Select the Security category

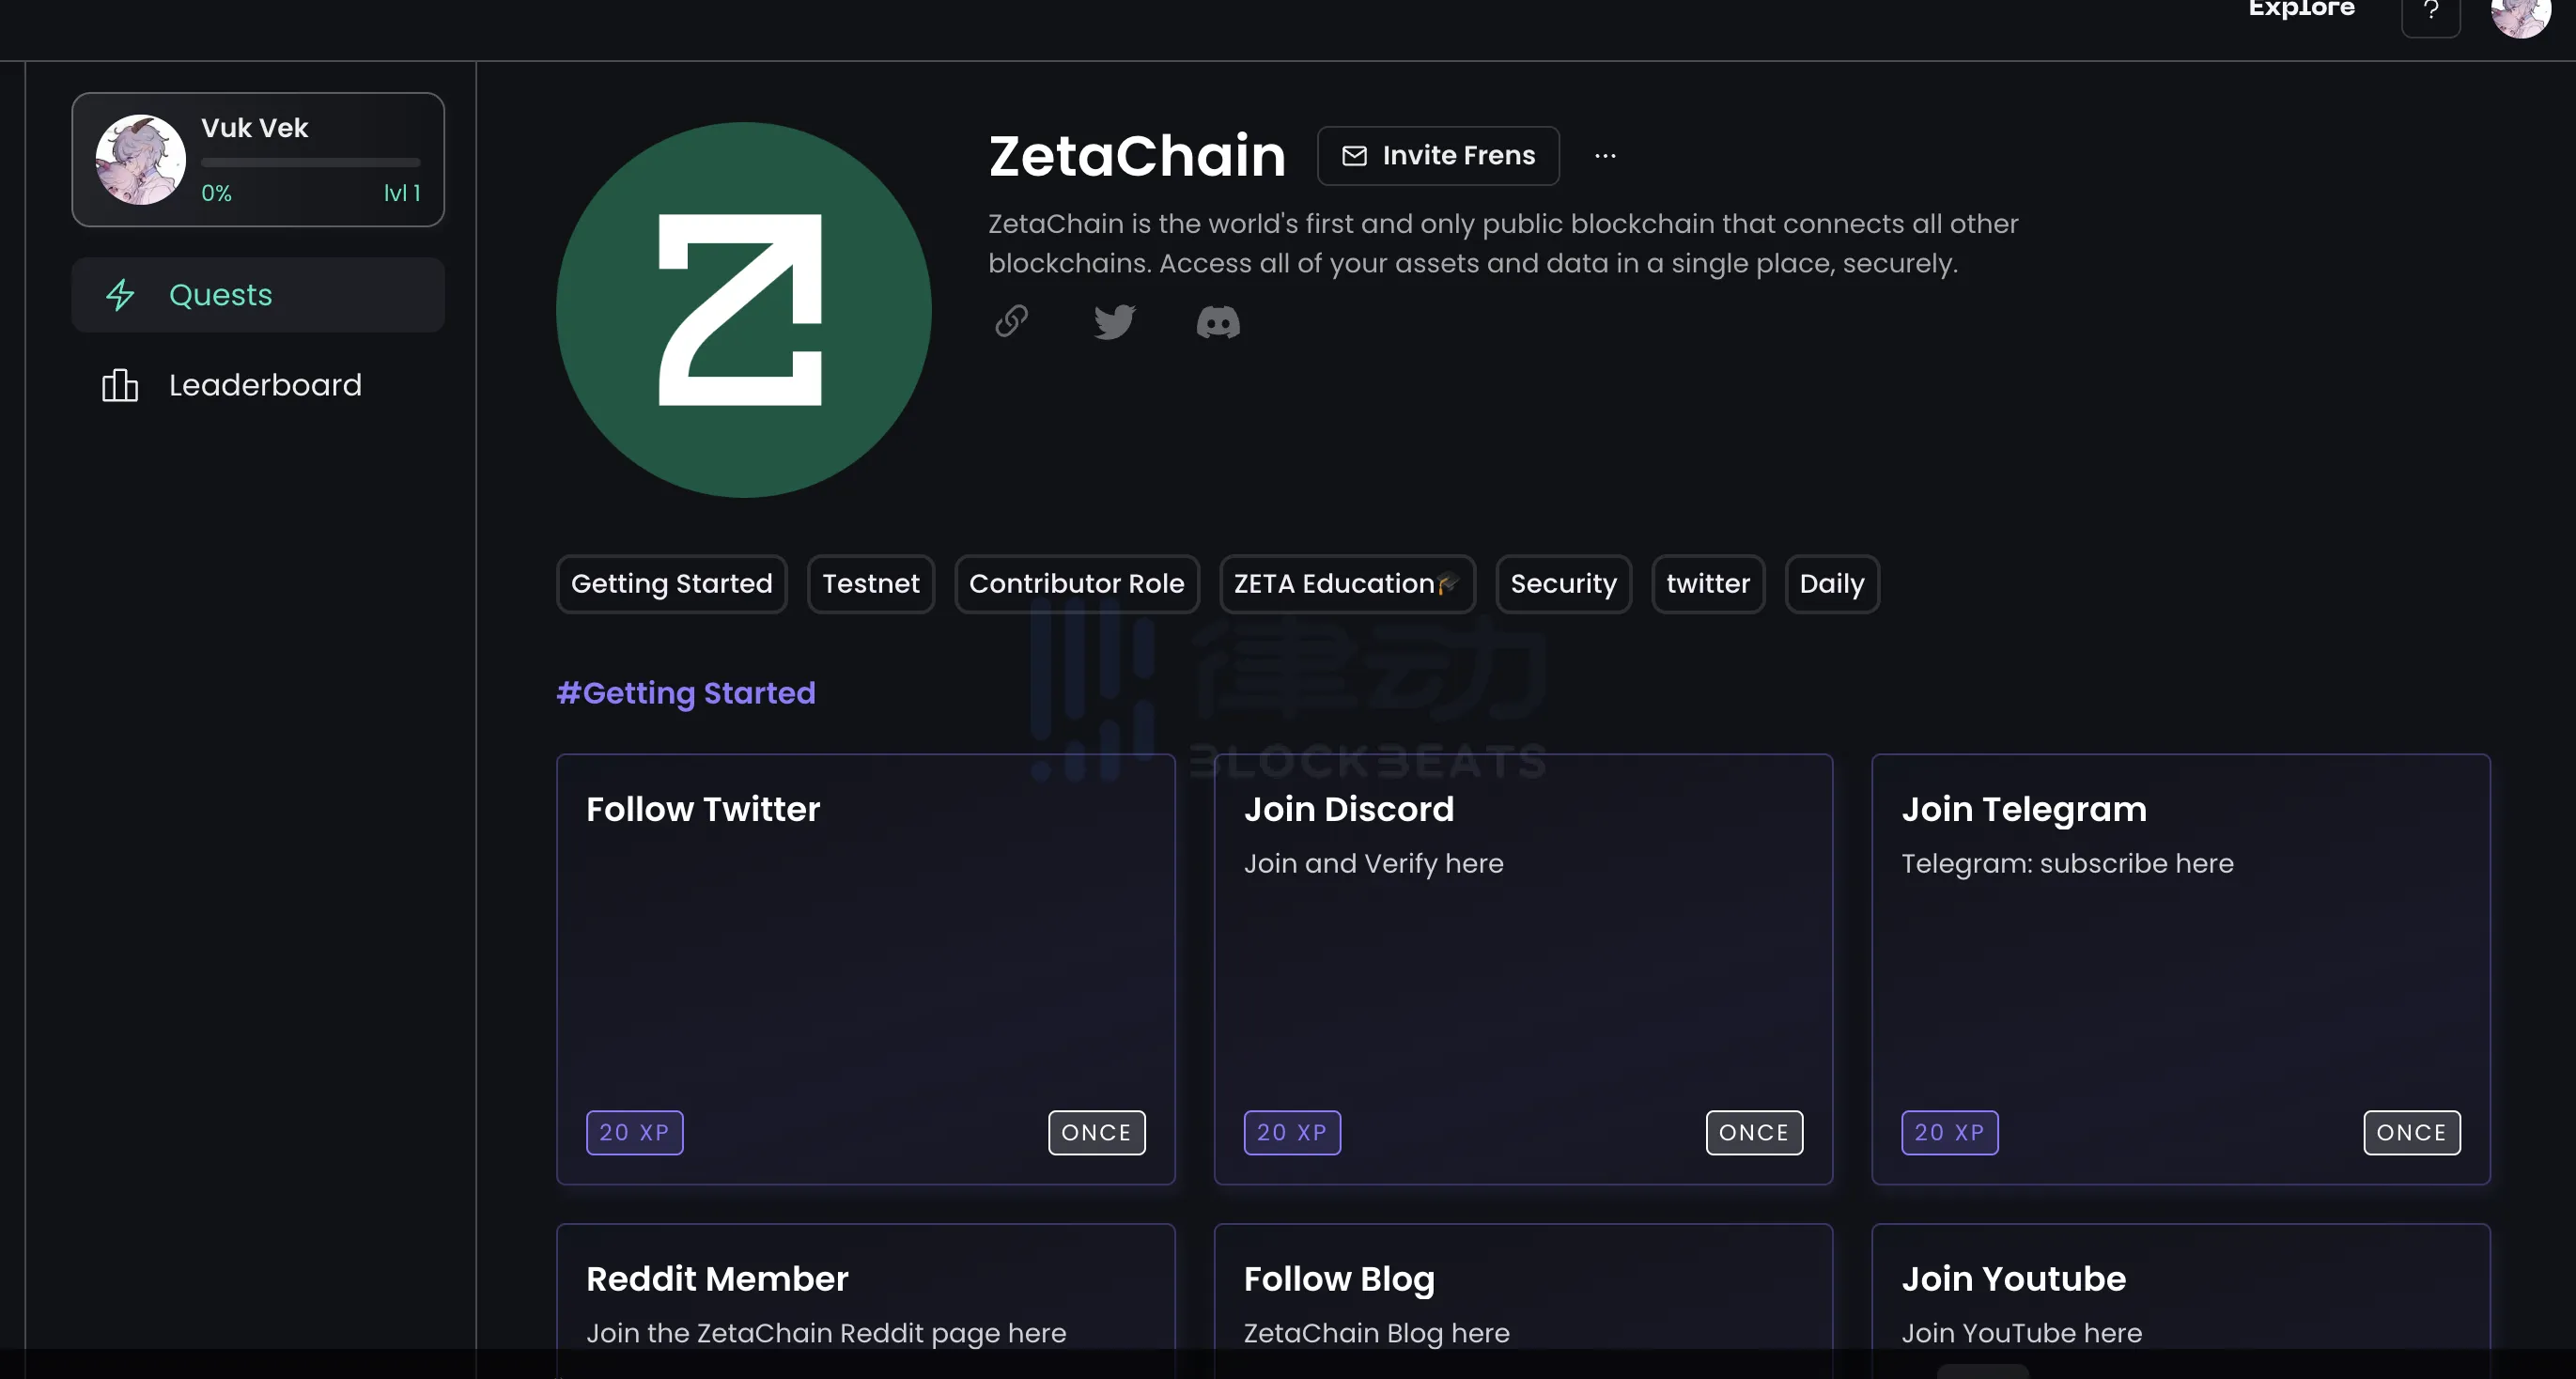[1563, 583]
